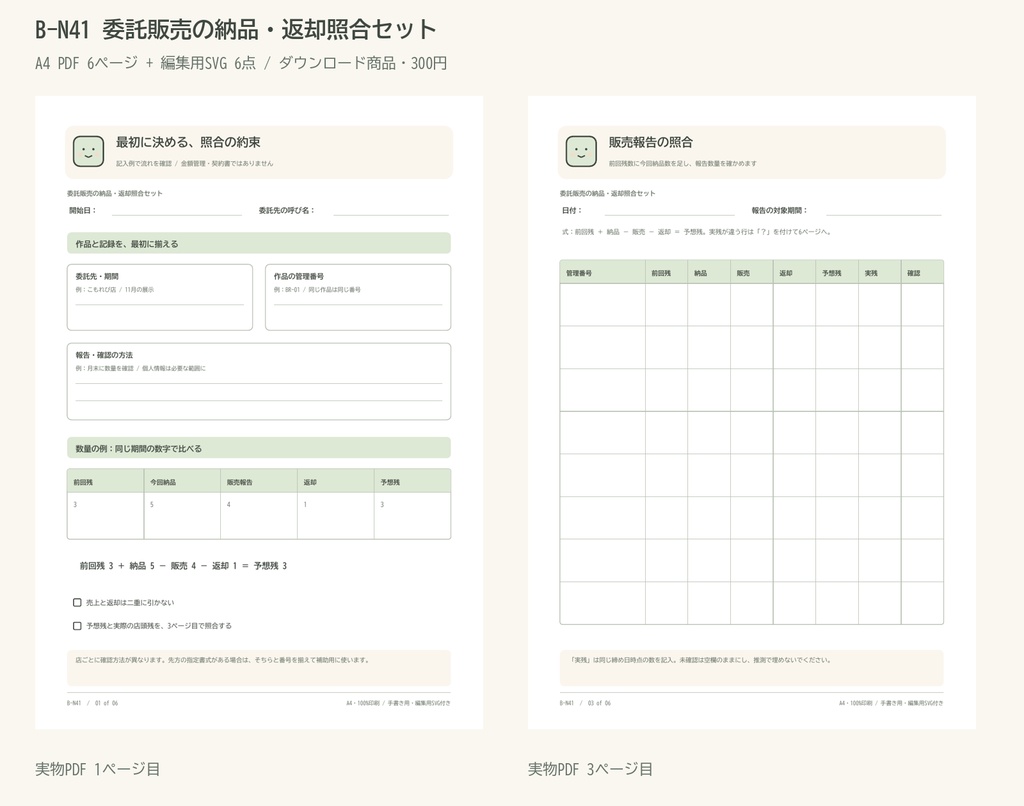
Task: Open the page 3 PDF preview thumbnail
Action: pos(752,413)
